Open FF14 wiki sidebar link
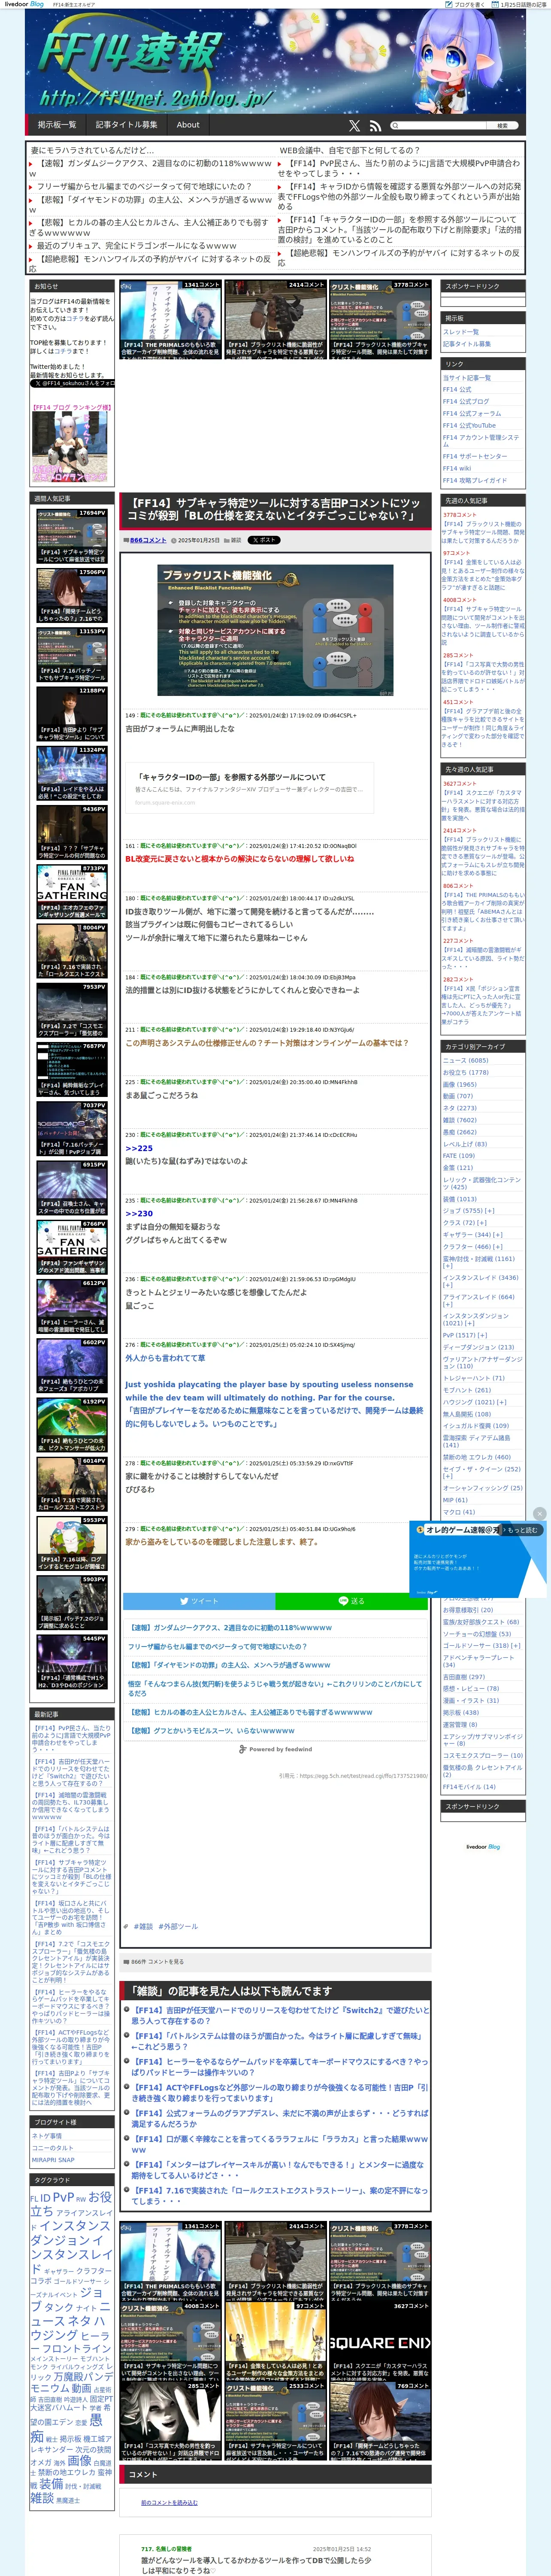551x2576 pixels. 457,468
